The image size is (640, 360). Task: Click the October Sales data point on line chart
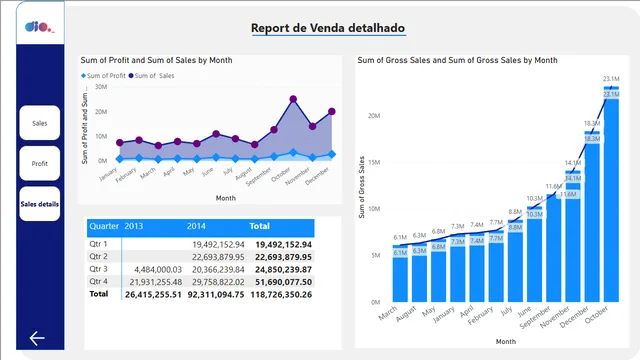click(x=293, y=99)
